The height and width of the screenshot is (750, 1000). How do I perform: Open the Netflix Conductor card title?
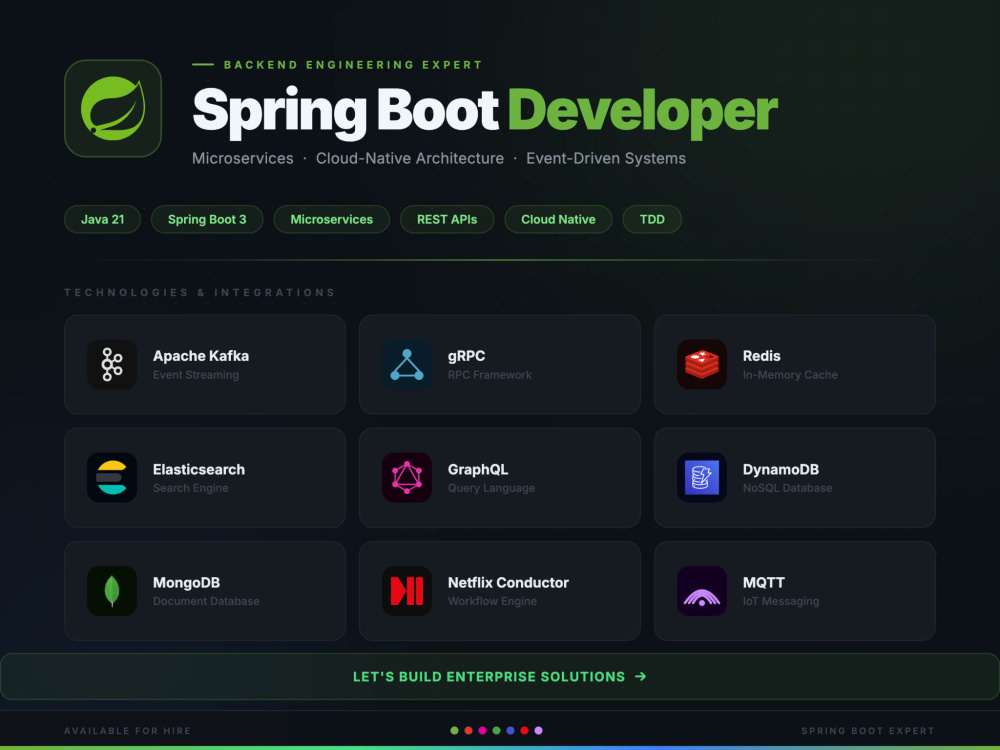pyautogui.click(x=508, y=582)
